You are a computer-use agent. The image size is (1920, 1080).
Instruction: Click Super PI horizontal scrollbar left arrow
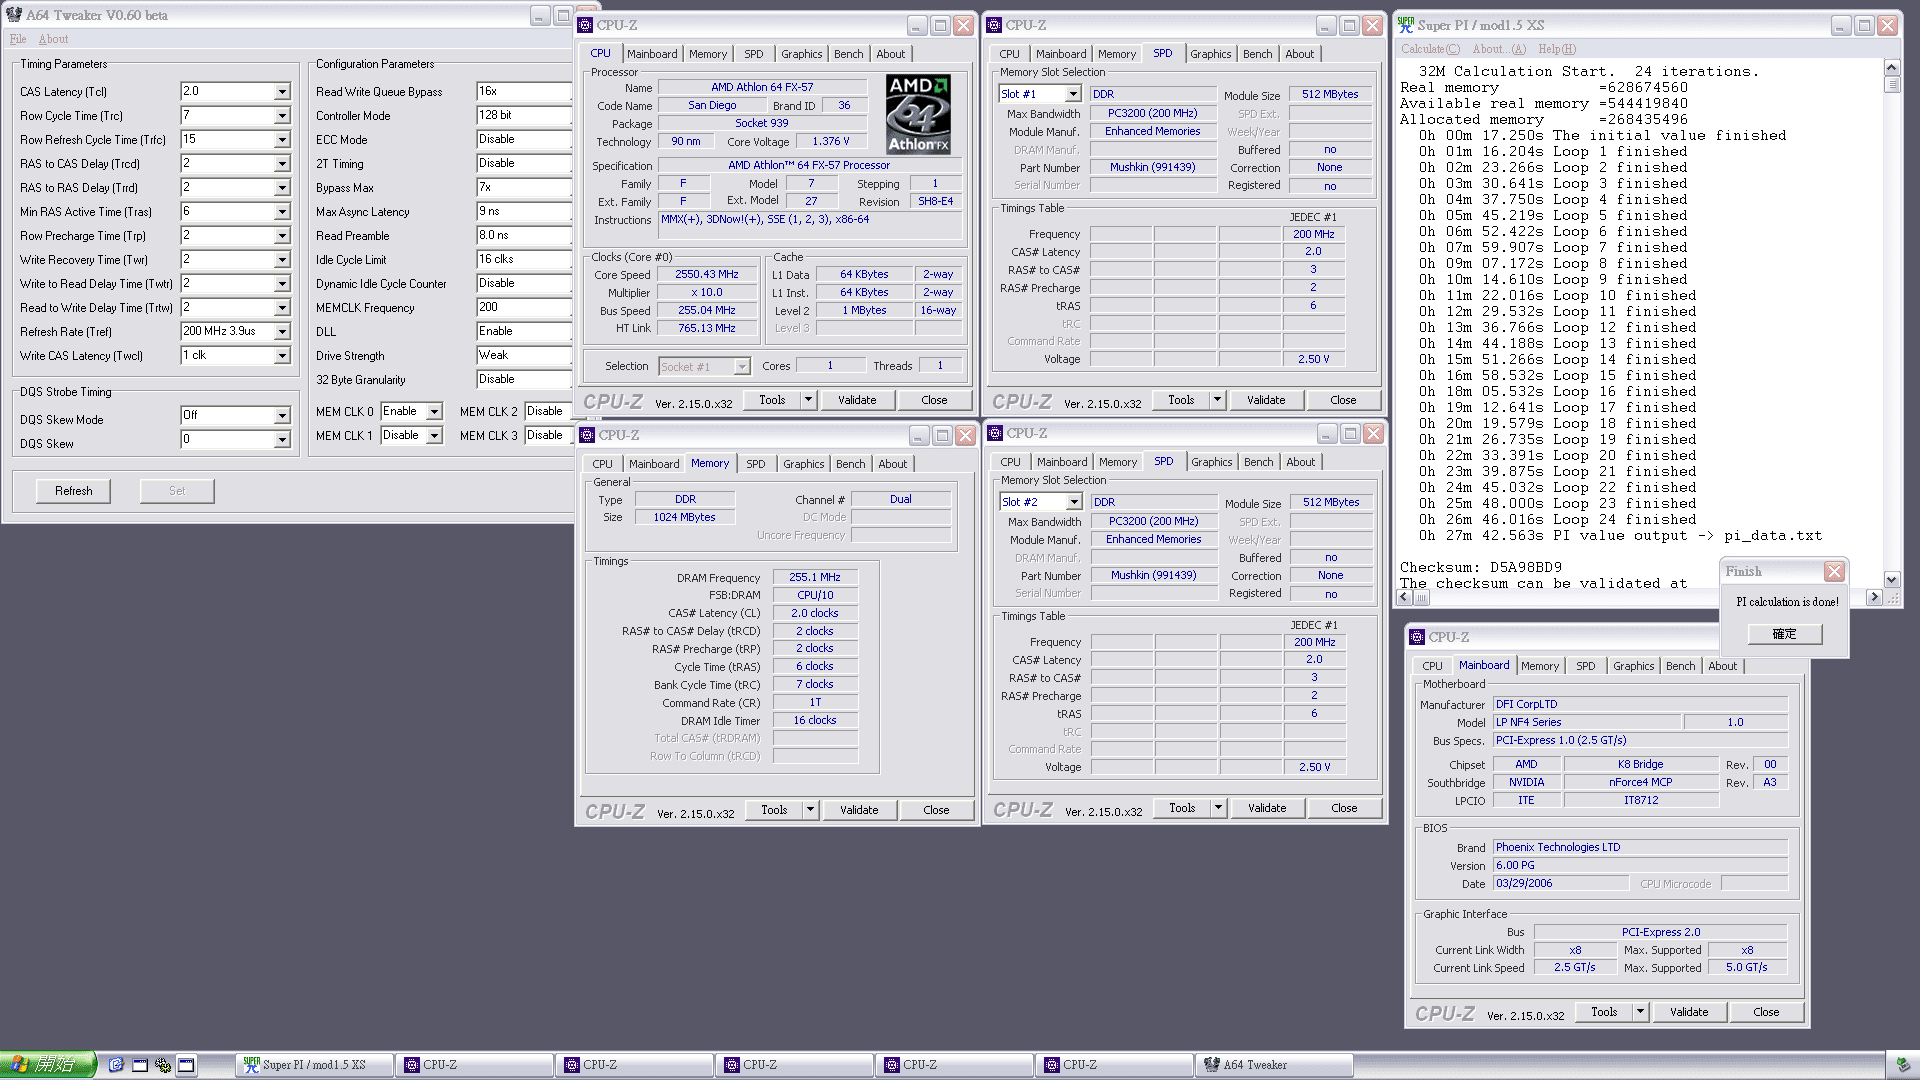click(x=1405, y=597)
